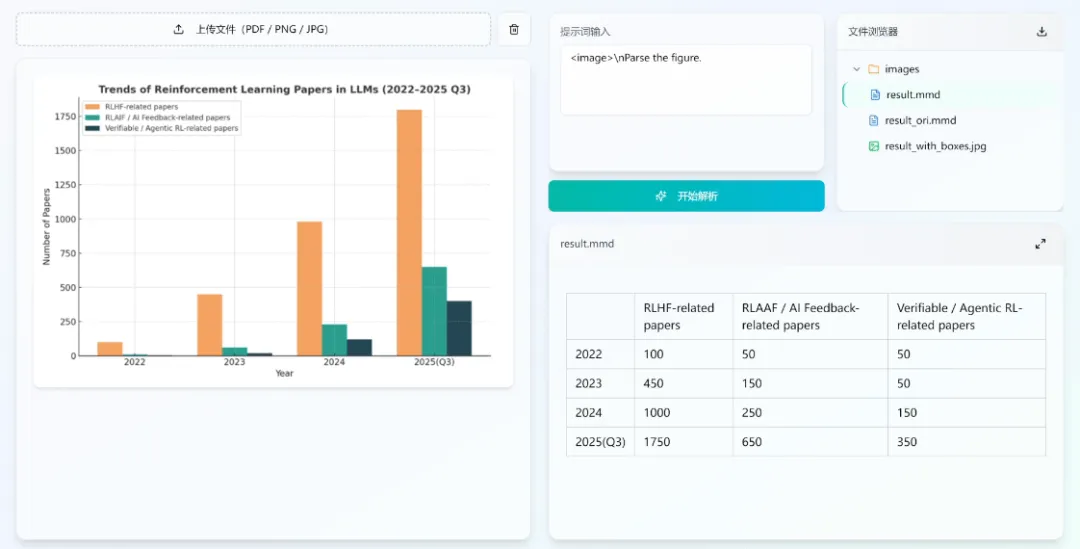Click the orange RLHF legend swatch
The image size is (1080, 549).
coord(92,106)
